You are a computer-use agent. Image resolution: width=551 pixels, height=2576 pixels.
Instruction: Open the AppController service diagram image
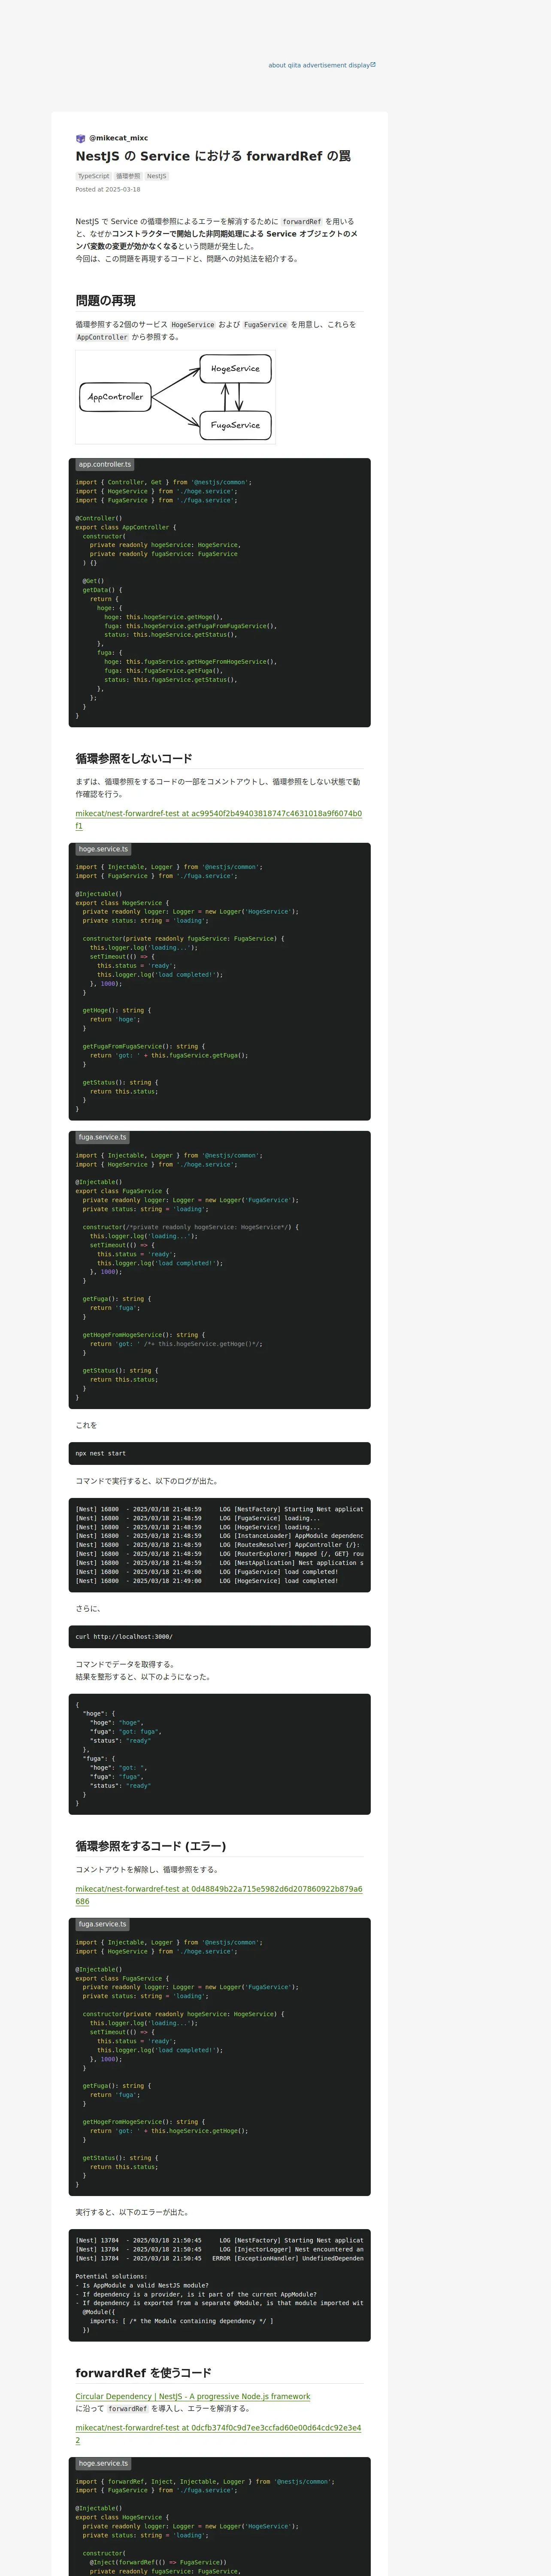175,397
